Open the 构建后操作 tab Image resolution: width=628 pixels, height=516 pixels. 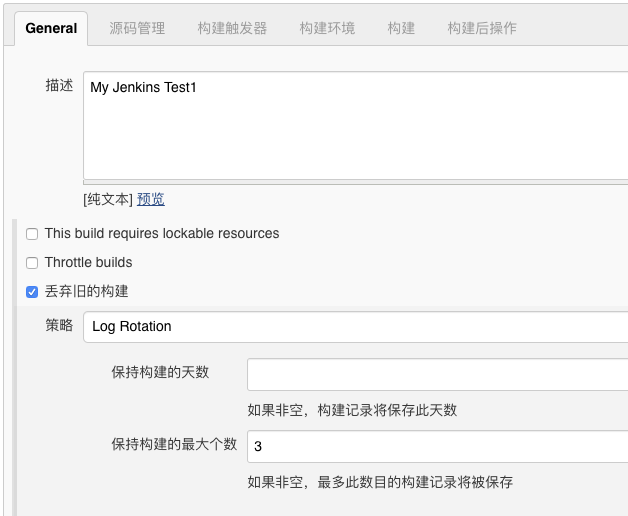pos(482,28)
